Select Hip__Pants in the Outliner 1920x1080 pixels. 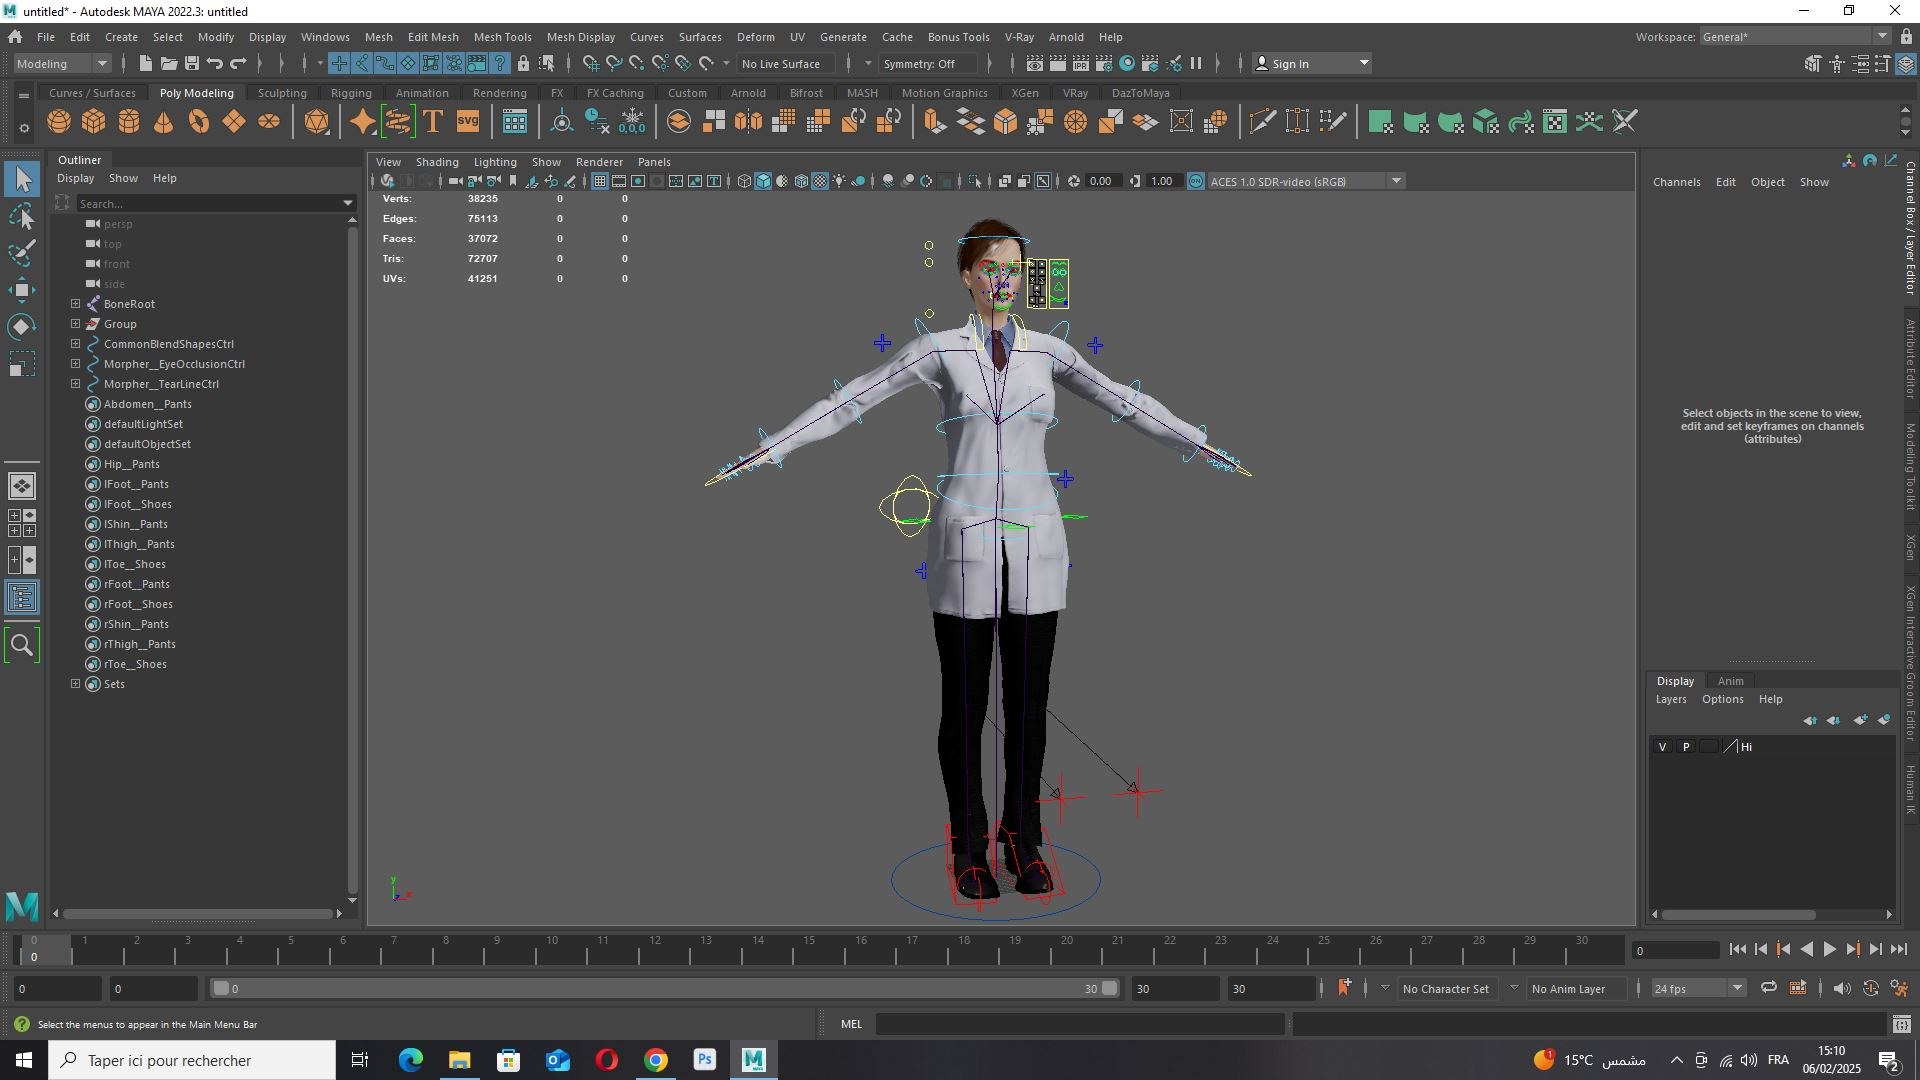pyautogui.click(x=131, y=464)
